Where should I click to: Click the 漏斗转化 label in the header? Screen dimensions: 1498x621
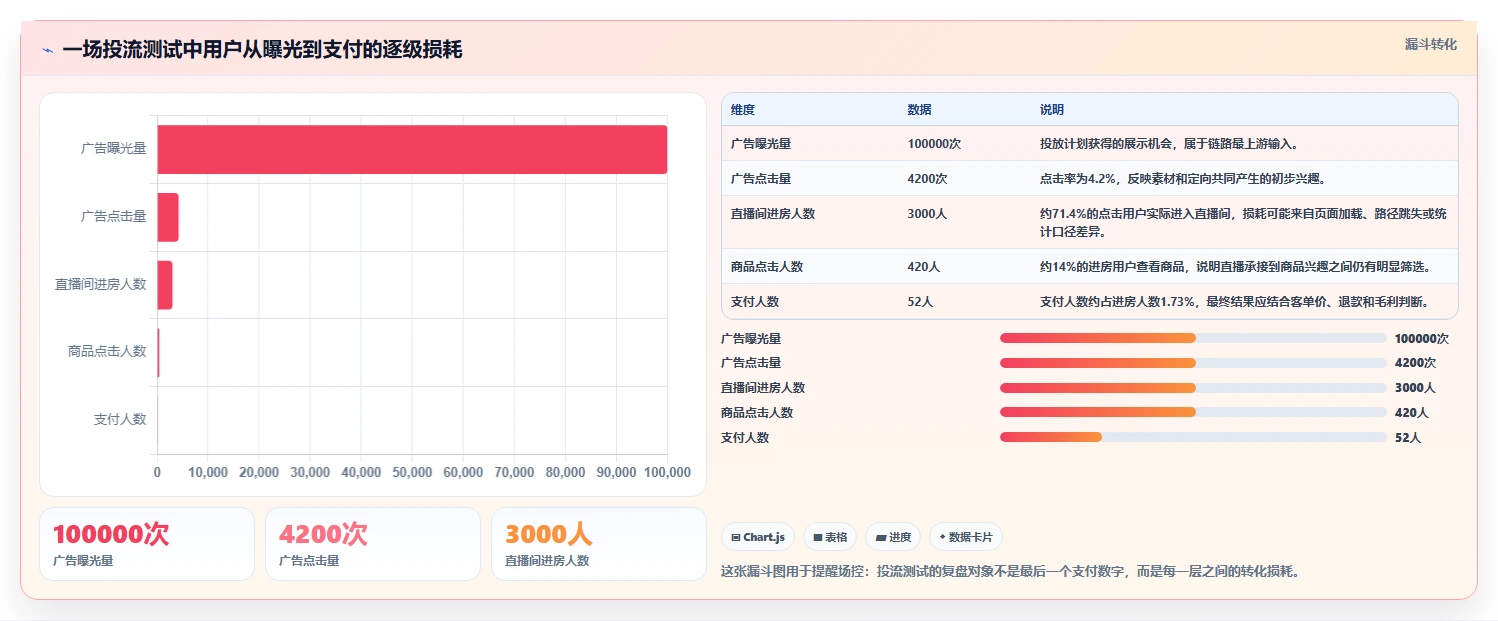[1431, 45]
